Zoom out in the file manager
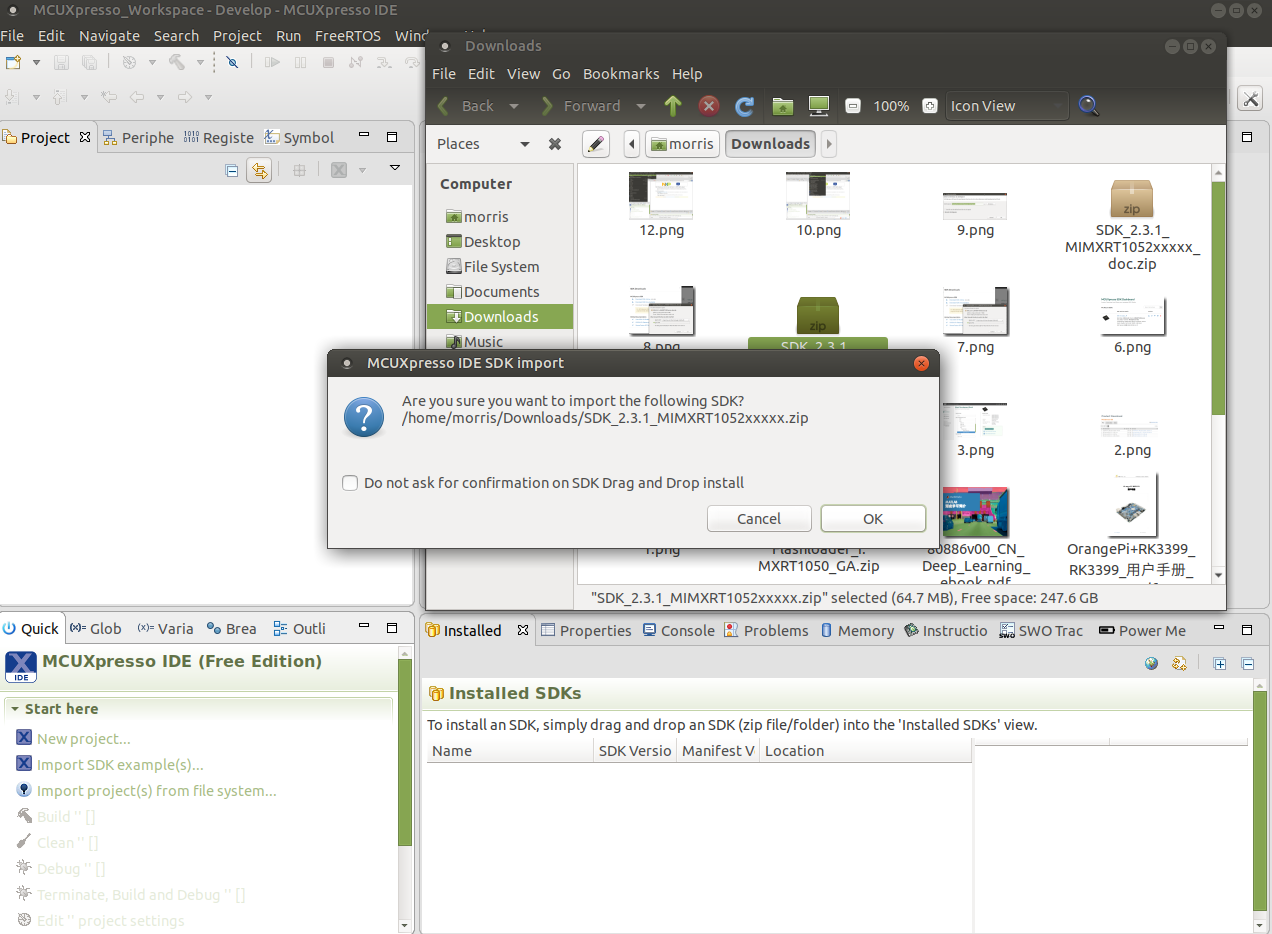This screenshot has height=934, width=1272. click(853, 105)
